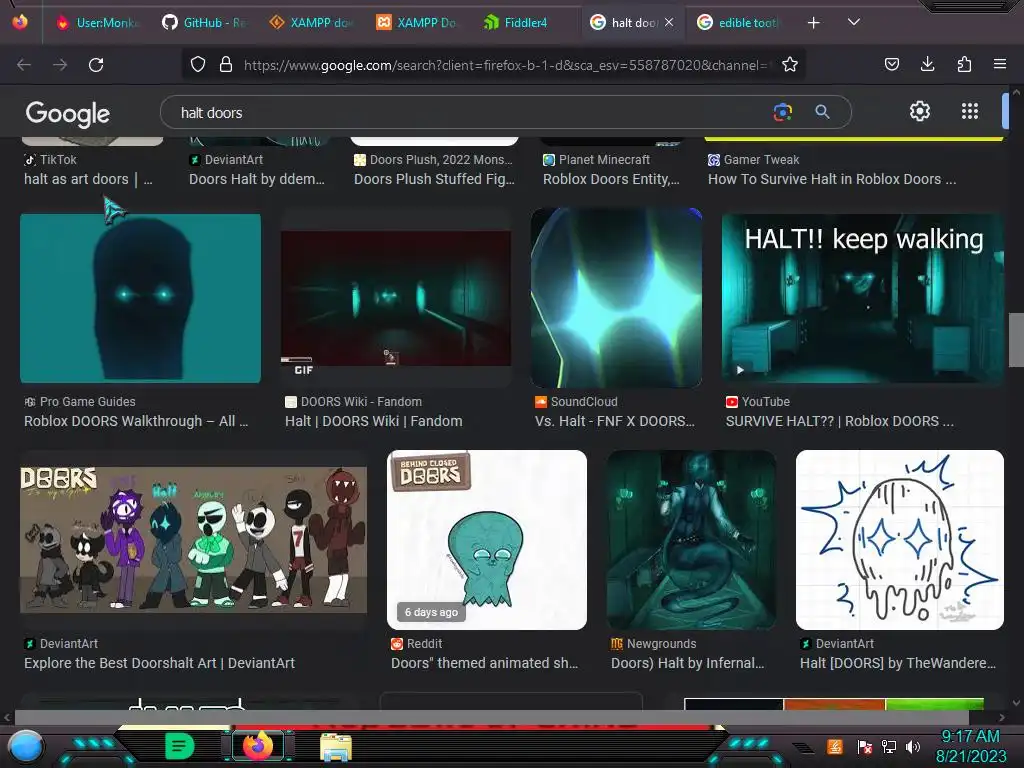Image resolution: width=1024 pixels, height=768 pixels.
Task: Open the Google apps grid
Action: coord(970,112)
